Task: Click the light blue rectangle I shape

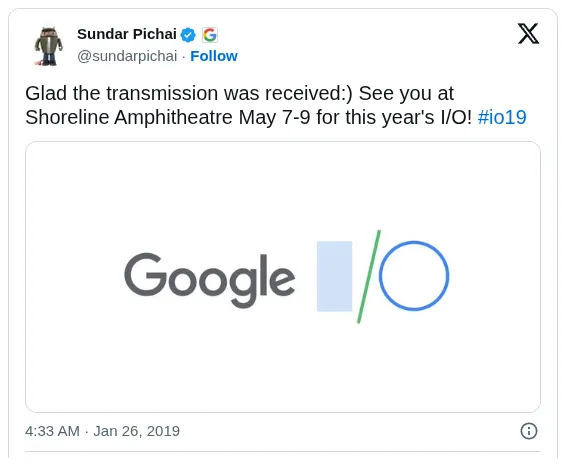Action: [334, 276]
